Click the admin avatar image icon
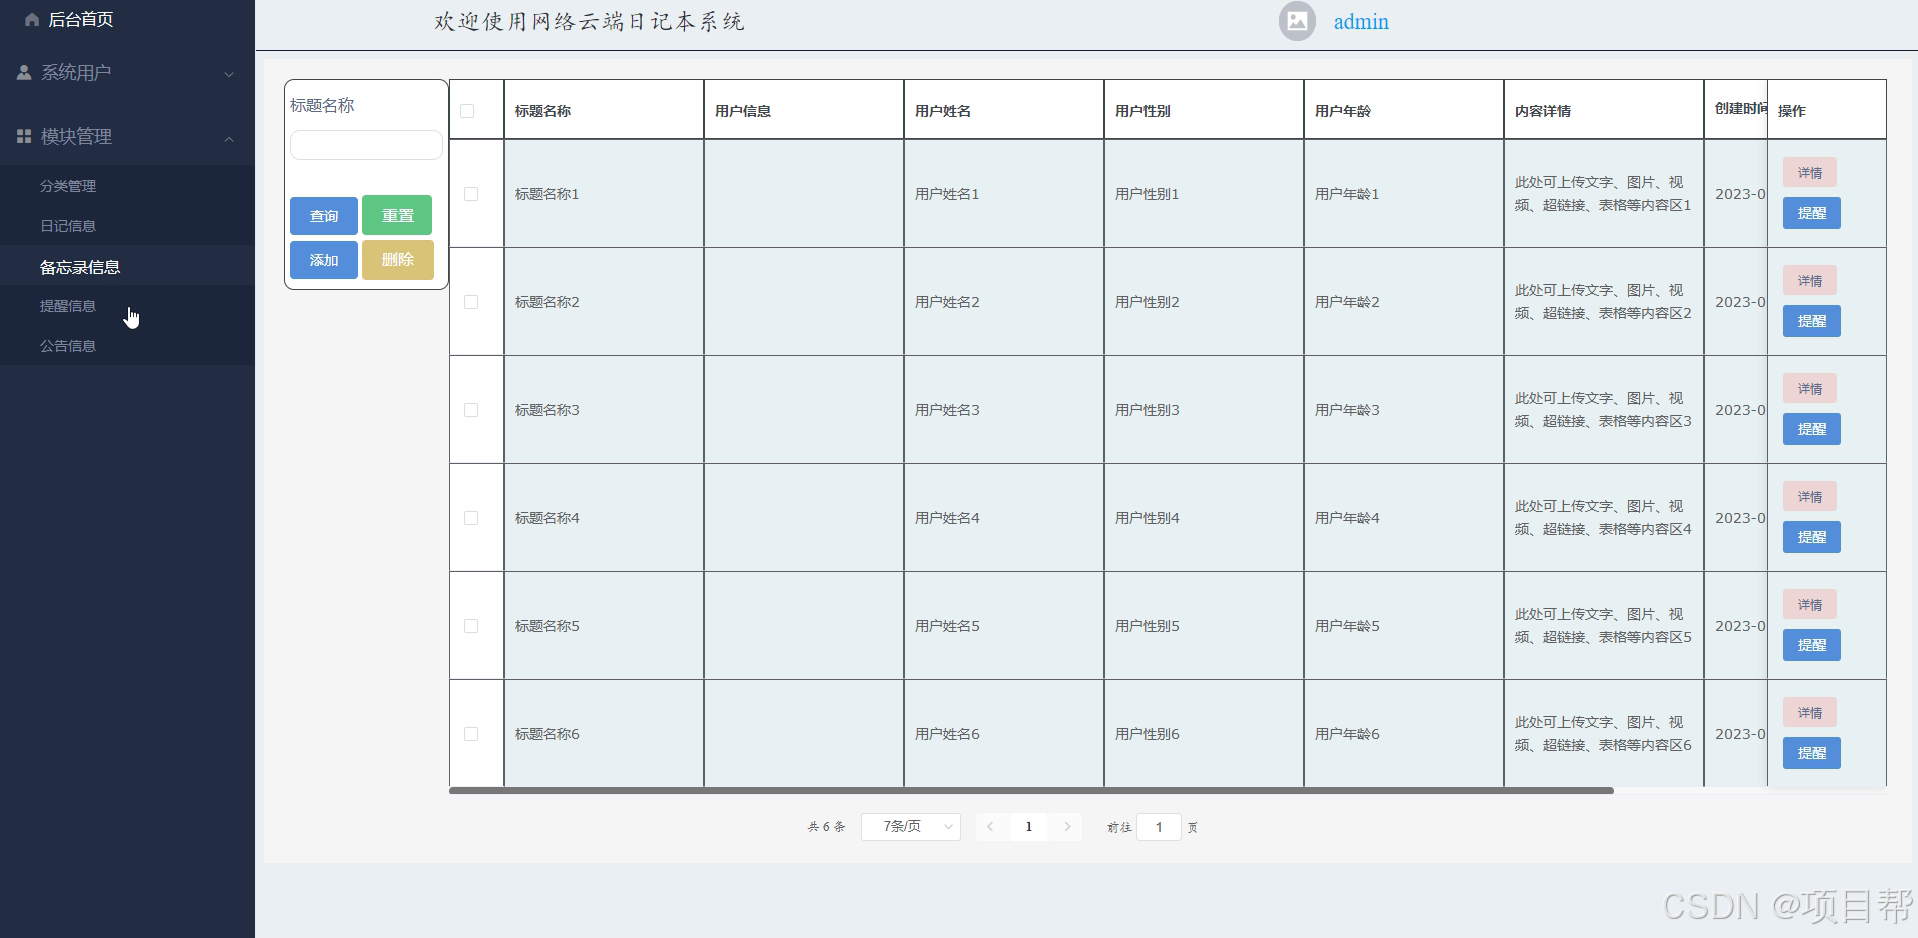This screenshot has width=1918, height=938. (x=1297, y=21)
